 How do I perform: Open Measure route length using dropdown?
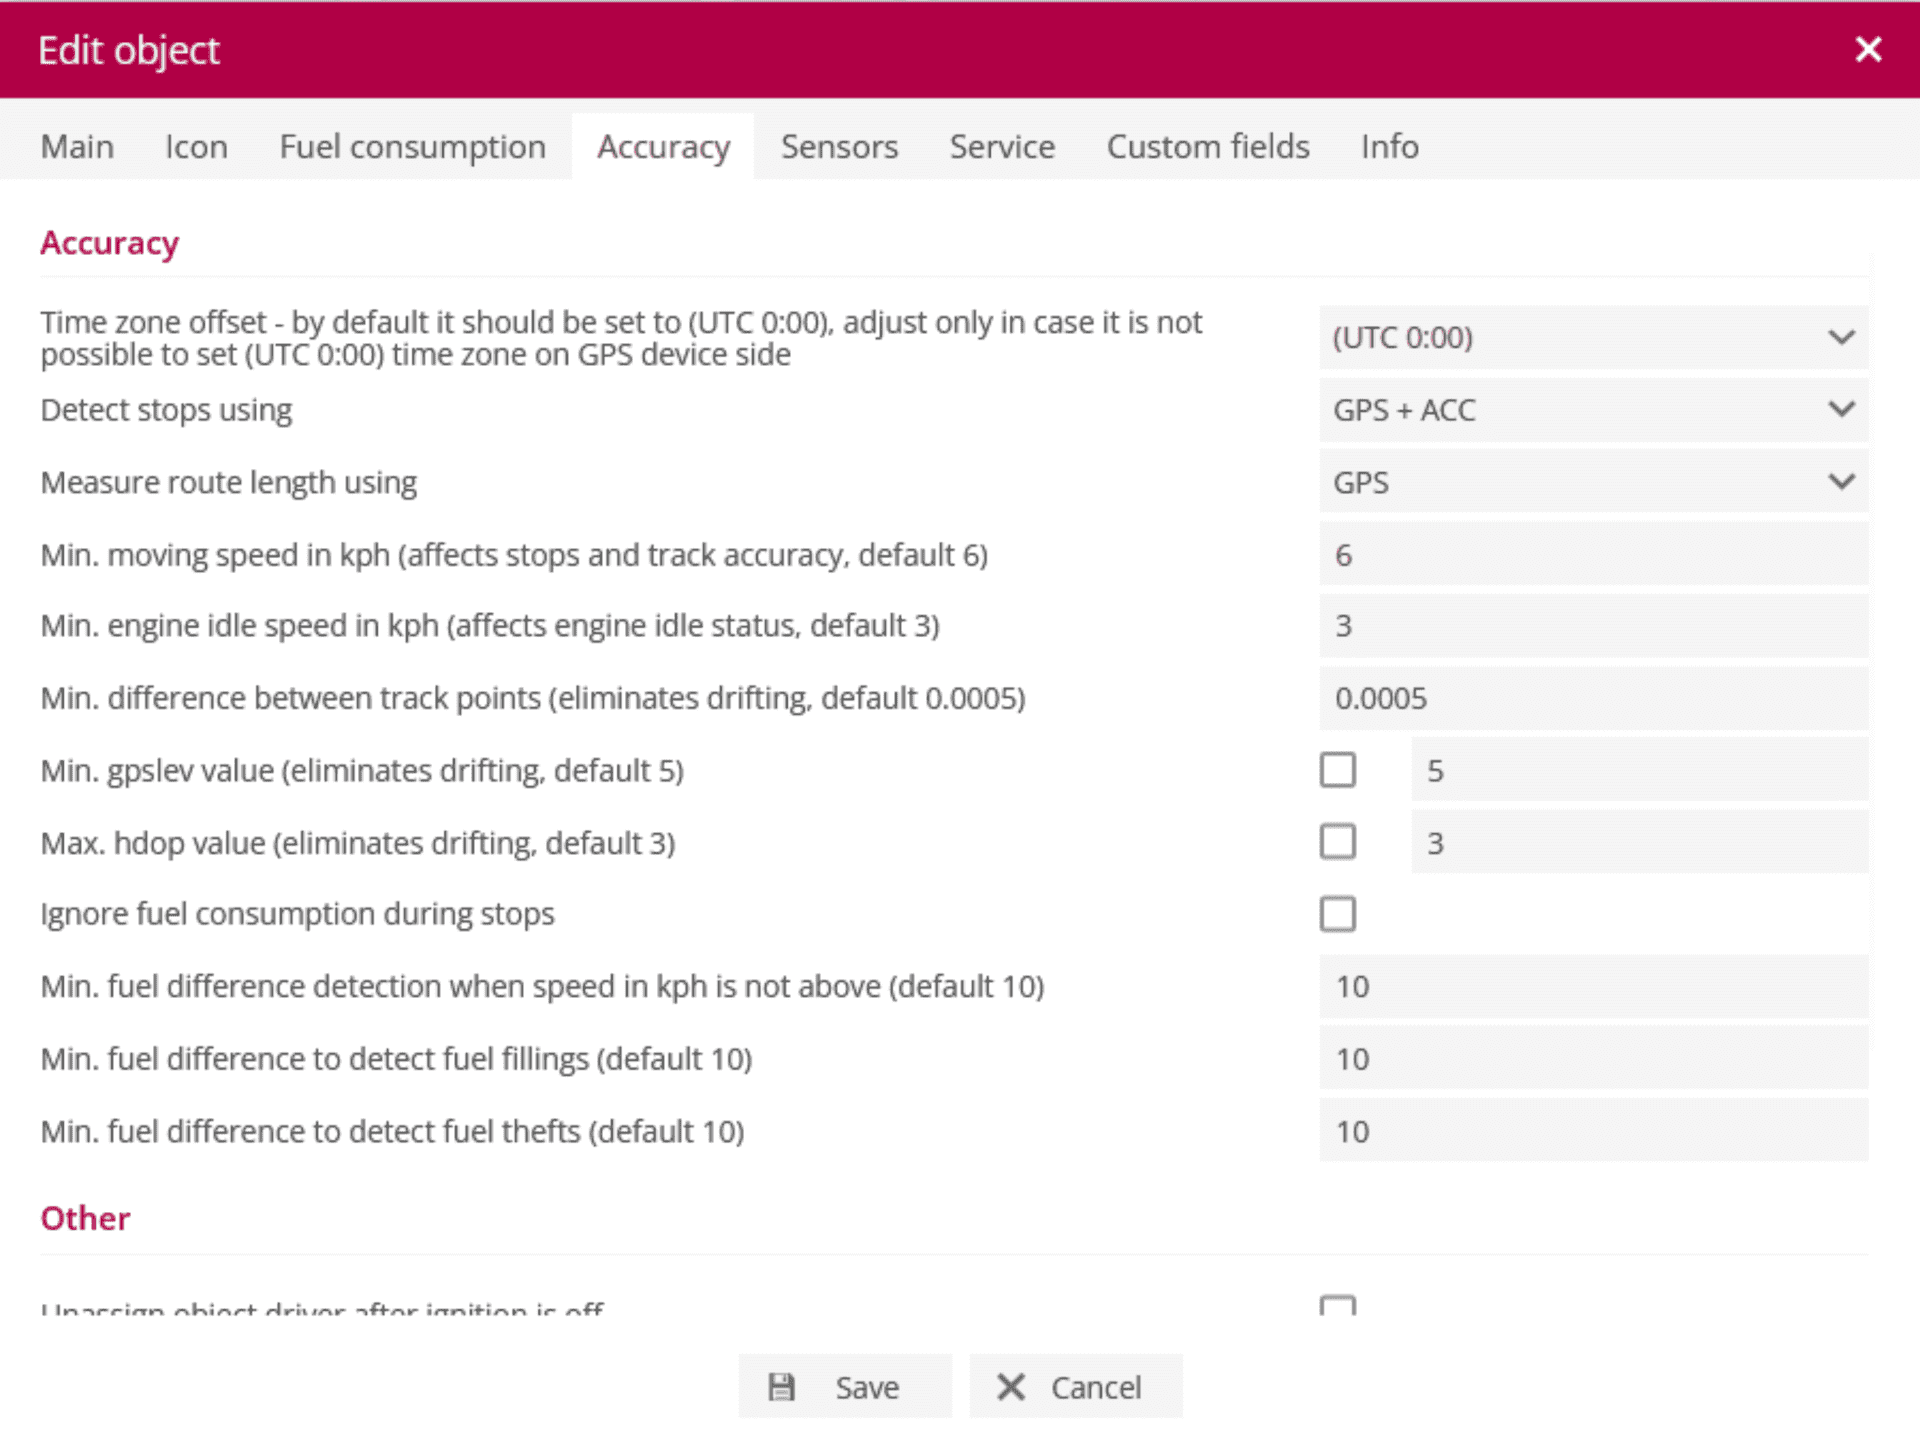[x=1592, y=482]
